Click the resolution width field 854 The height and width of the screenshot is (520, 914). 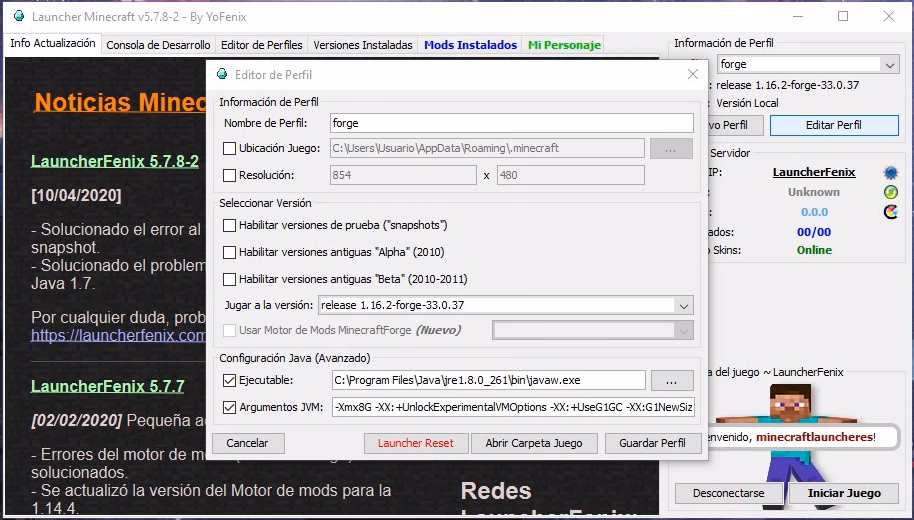403,175
